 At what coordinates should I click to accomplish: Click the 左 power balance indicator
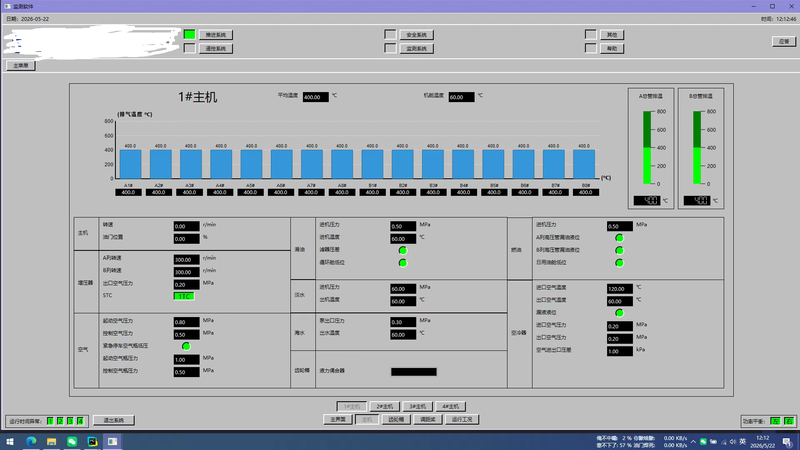coord(776,421)
